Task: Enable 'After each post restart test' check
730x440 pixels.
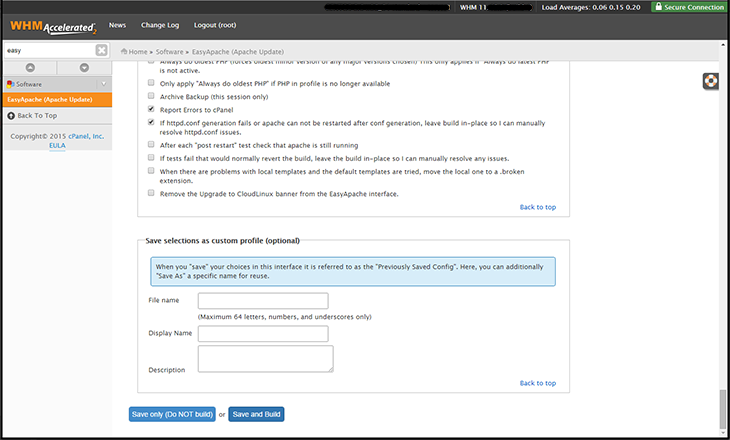Action: [x=151, y=144]
